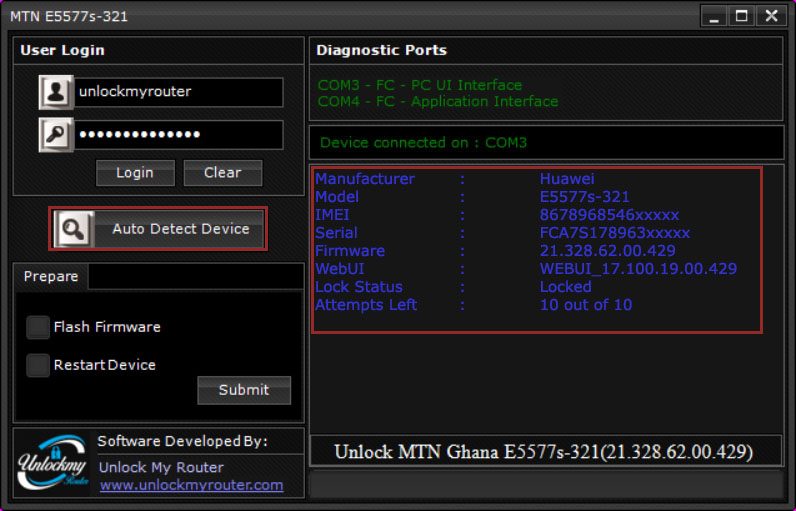Click the User Login heading
The height and width of the screenshot is (511, 796).
(x=62, y=50)
